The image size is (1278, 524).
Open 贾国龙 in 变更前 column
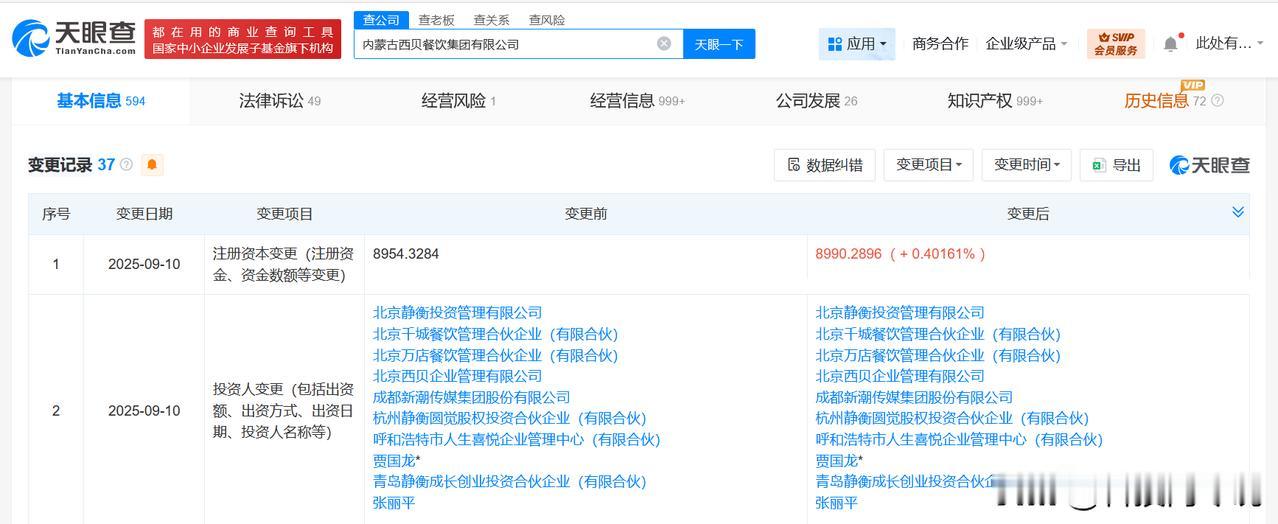click(394, 461)
